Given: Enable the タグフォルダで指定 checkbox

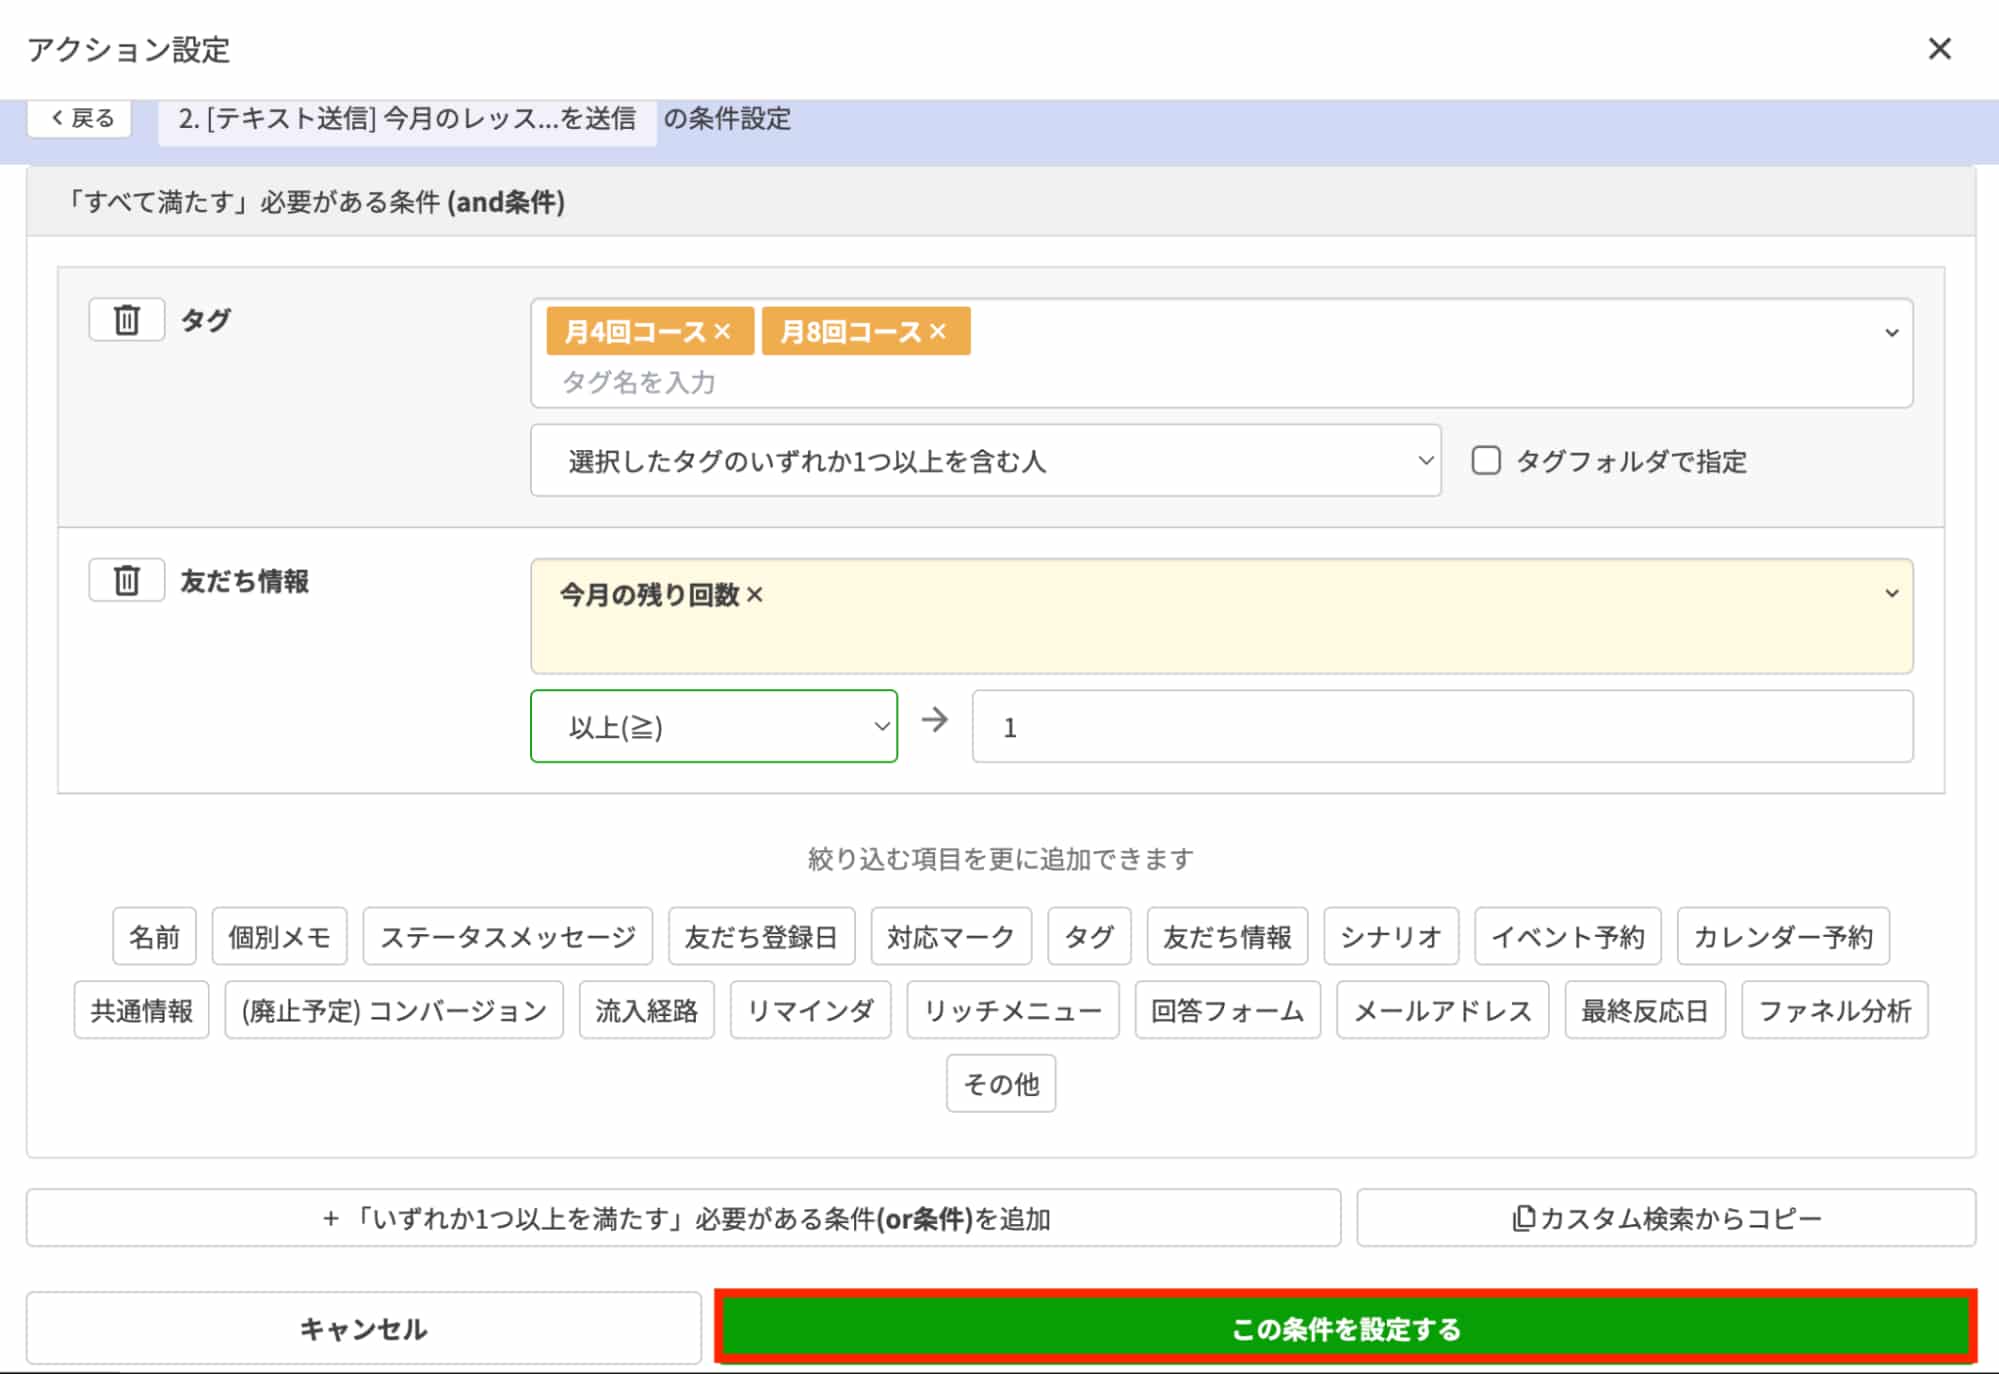Looking at the screenshot, I should point(1487,461).
